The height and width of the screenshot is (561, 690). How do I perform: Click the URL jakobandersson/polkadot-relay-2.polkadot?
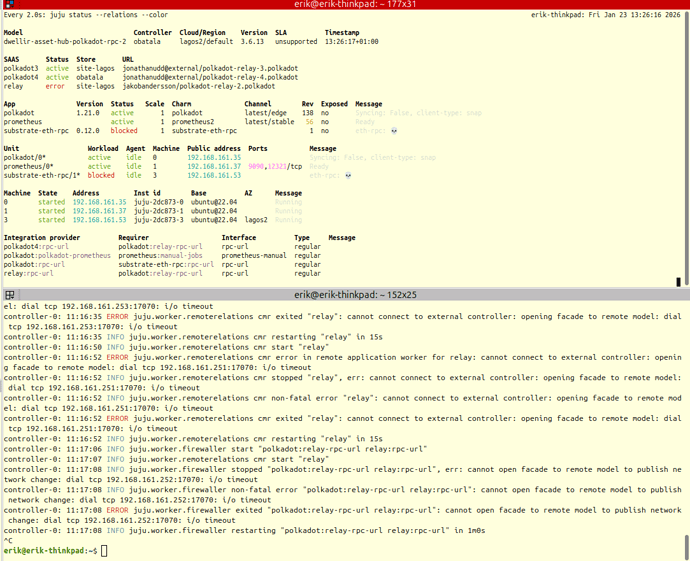point(198,86)
